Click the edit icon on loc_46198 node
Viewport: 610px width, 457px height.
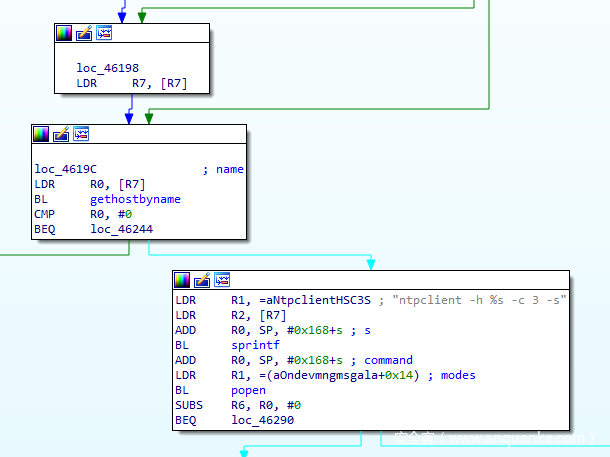(83, 33)
